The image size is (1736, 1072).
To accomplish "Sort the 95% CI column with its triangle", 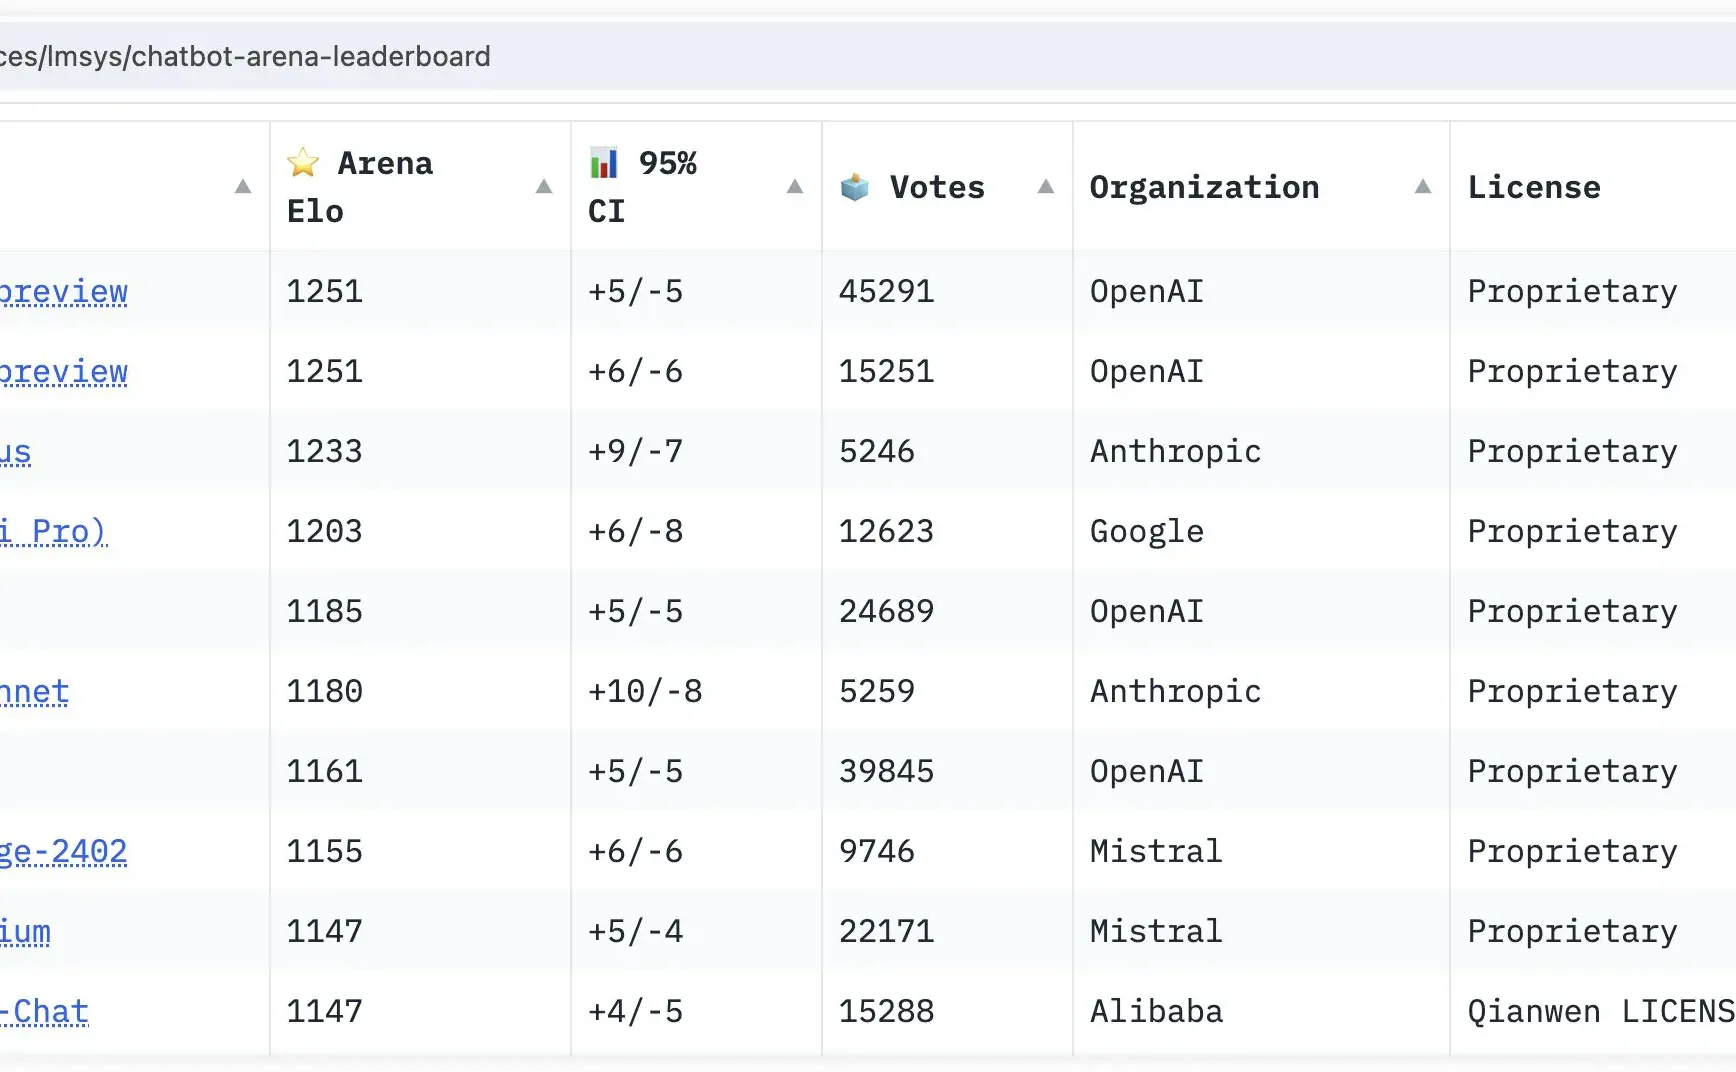I will tap(795, 187).
